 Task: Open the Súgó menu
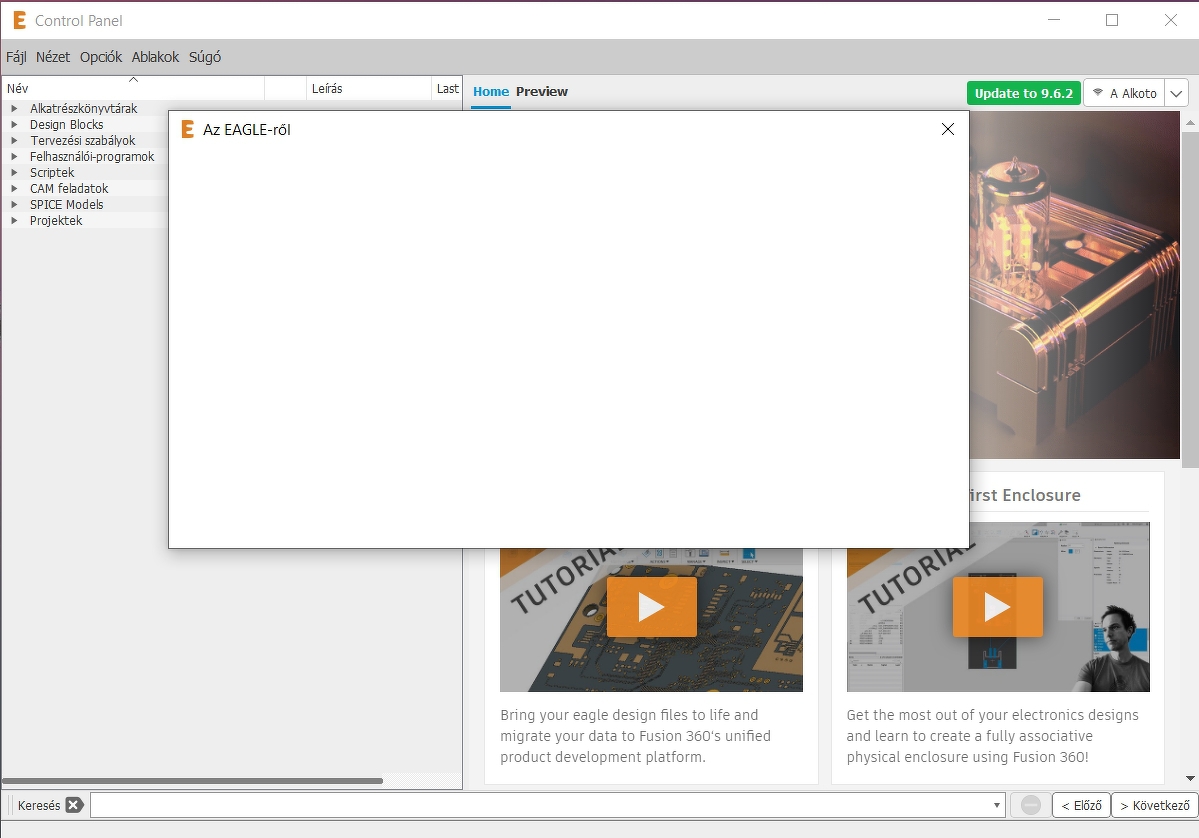click(205, 57)
